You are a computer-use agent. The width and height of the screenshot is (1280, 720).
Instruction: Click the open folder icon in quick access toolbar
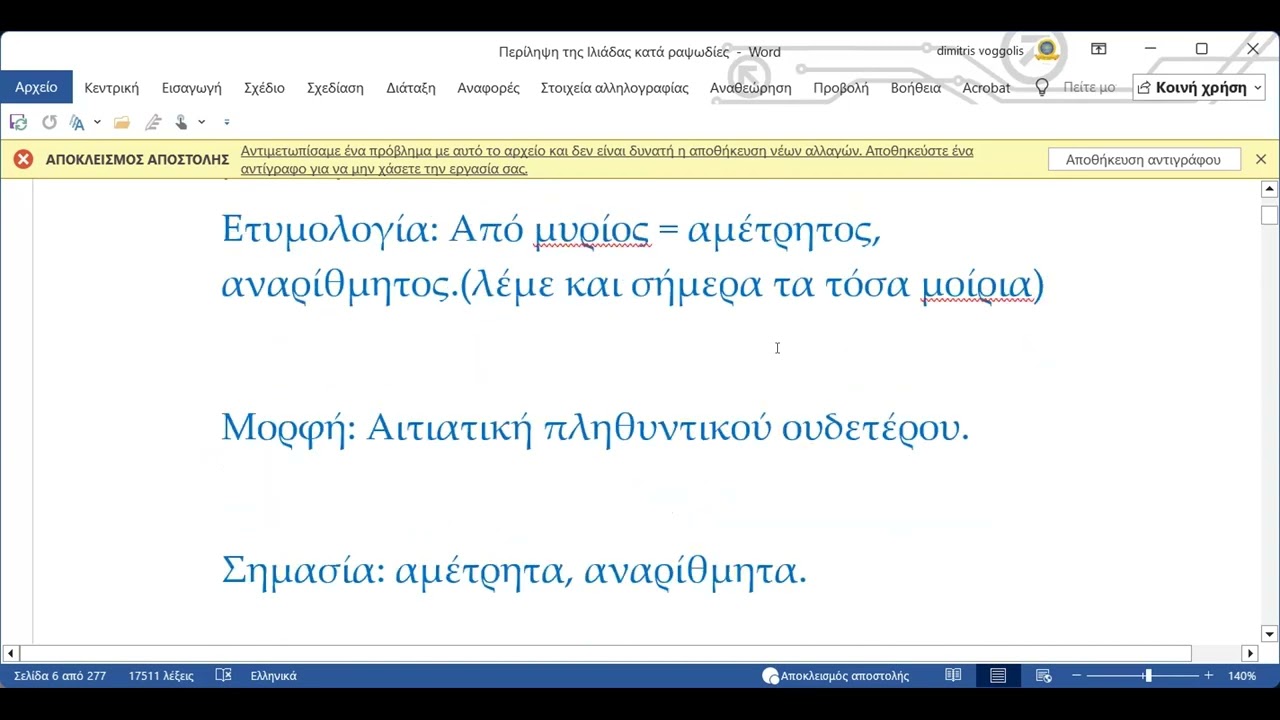click(x=122, y=122)
